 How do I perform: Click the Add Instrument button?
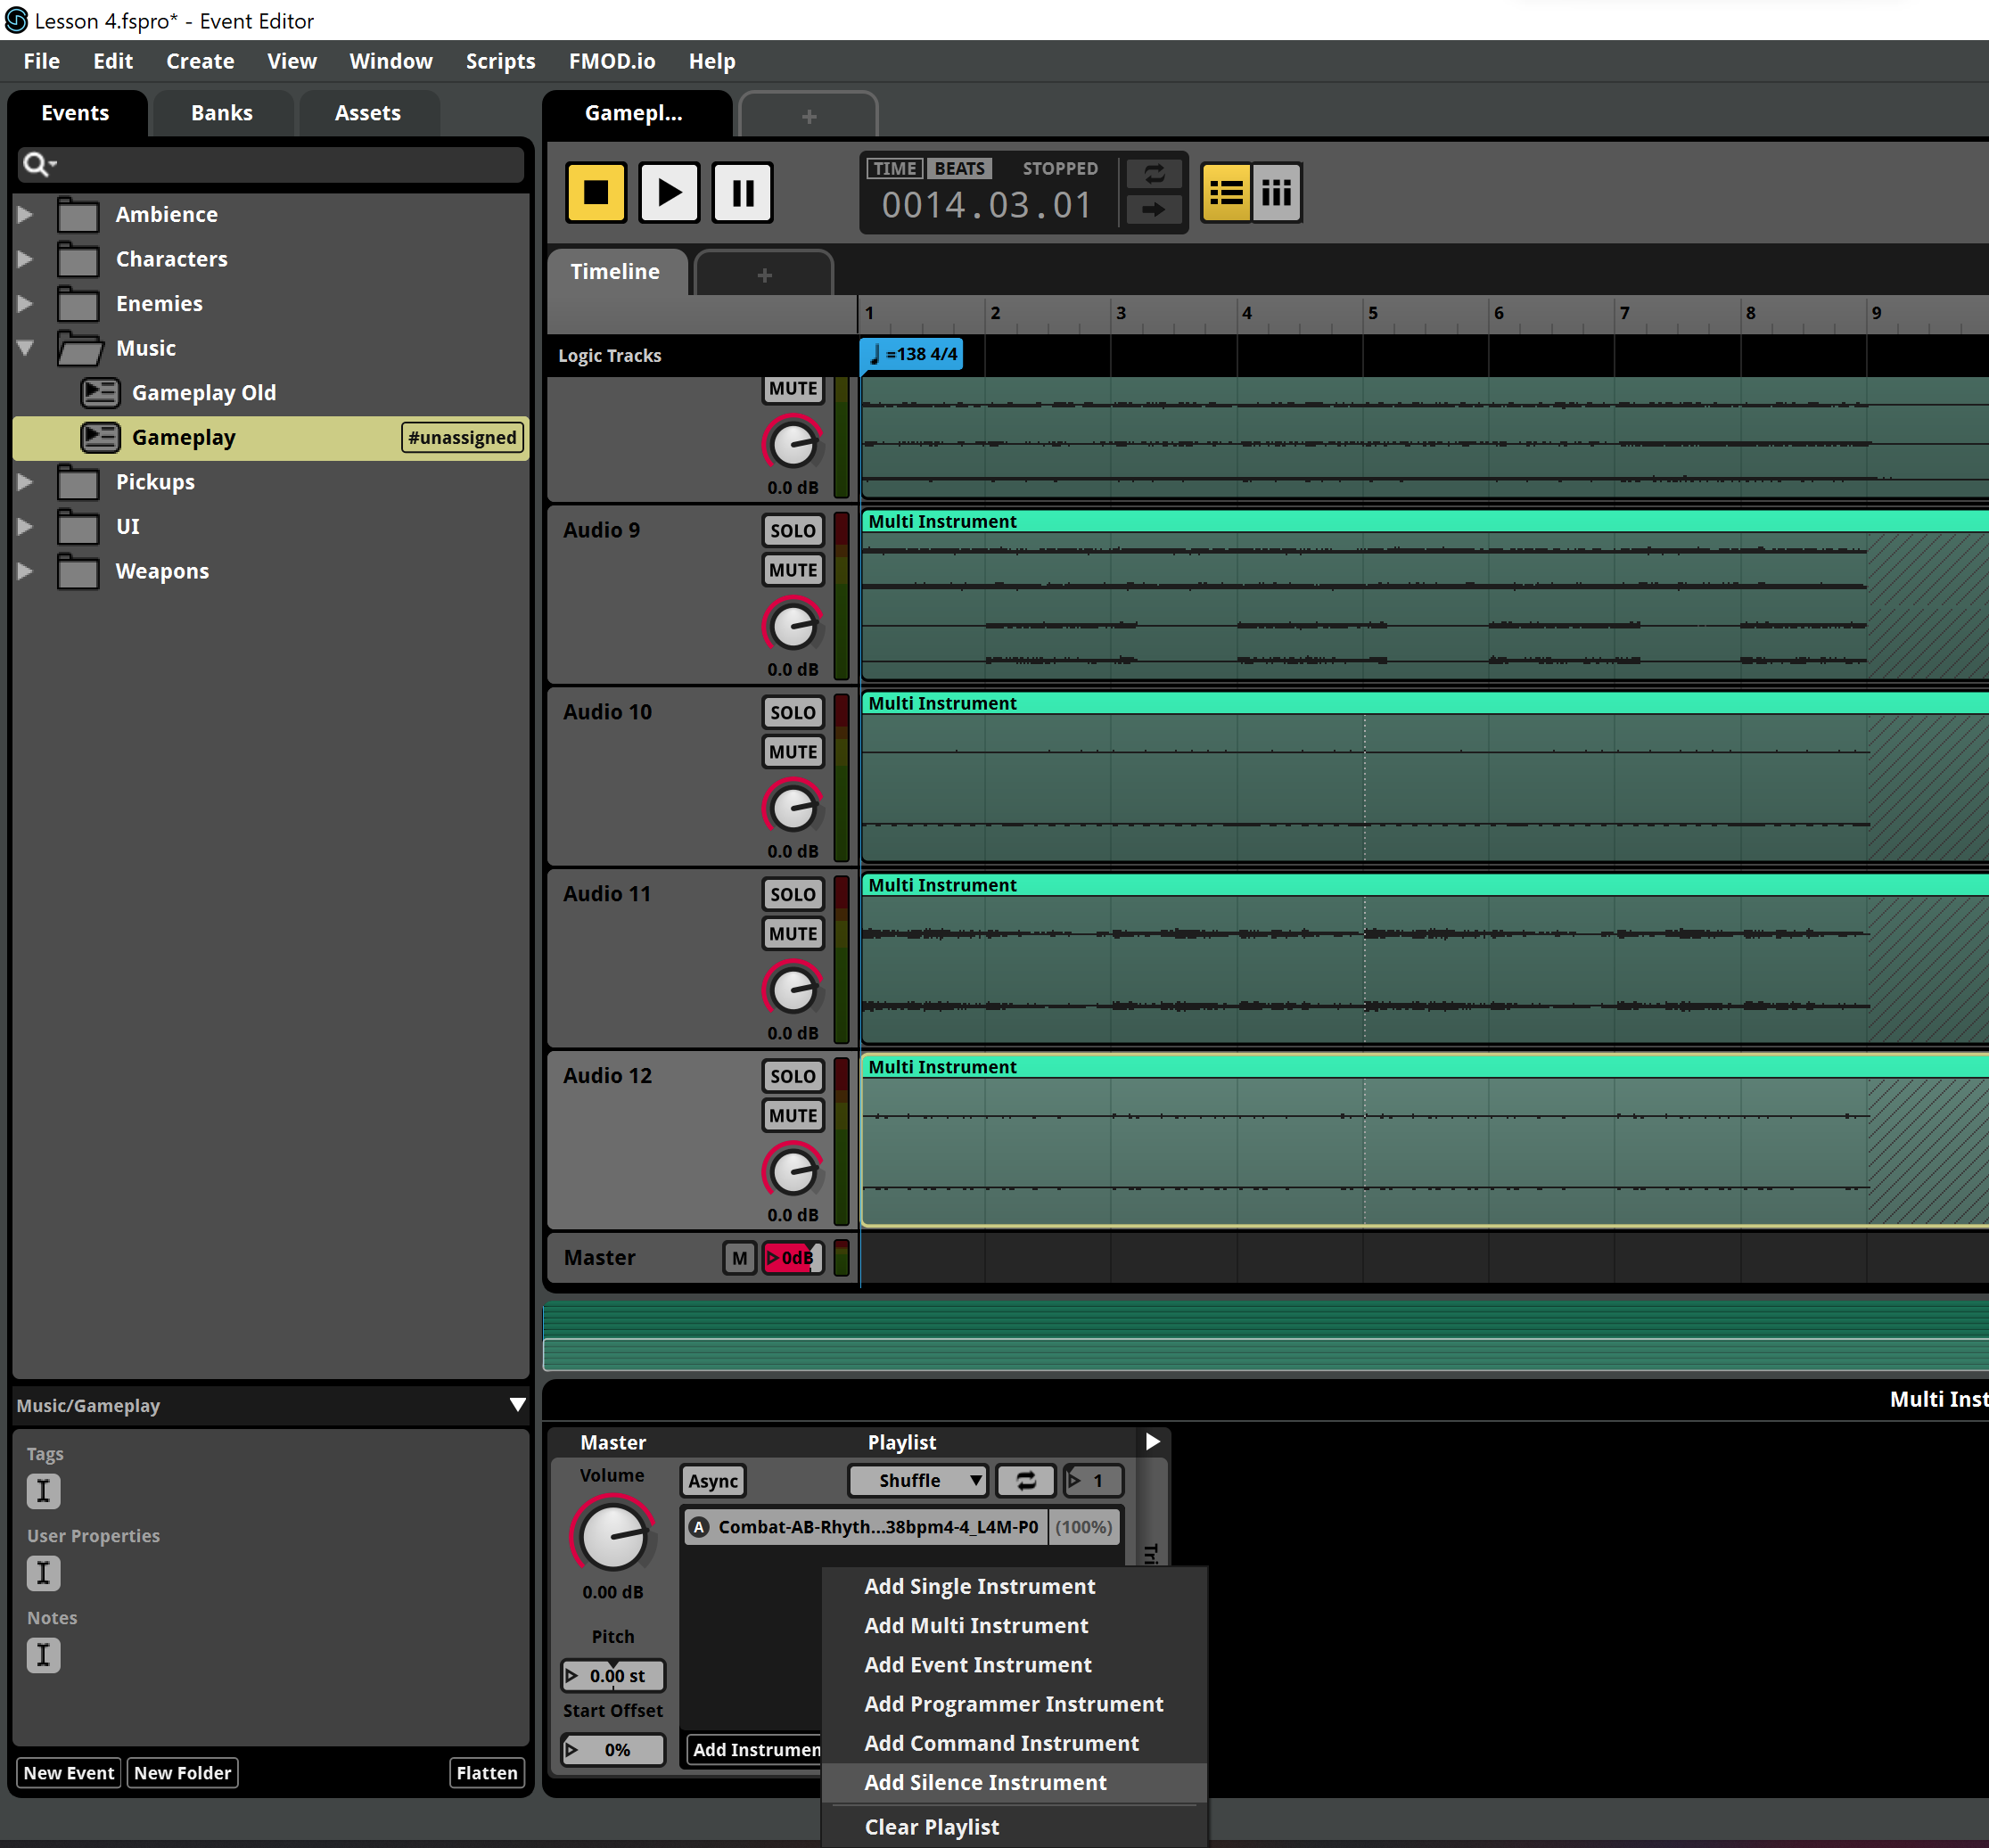[x=753, y=1749]
